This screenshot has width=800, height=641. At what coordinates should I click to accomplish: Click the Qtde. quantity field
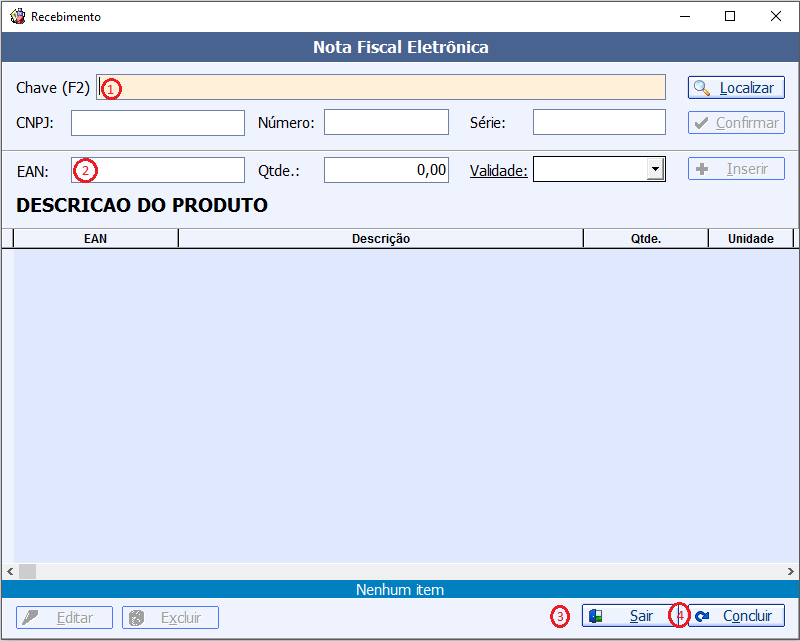click(386, 170)
